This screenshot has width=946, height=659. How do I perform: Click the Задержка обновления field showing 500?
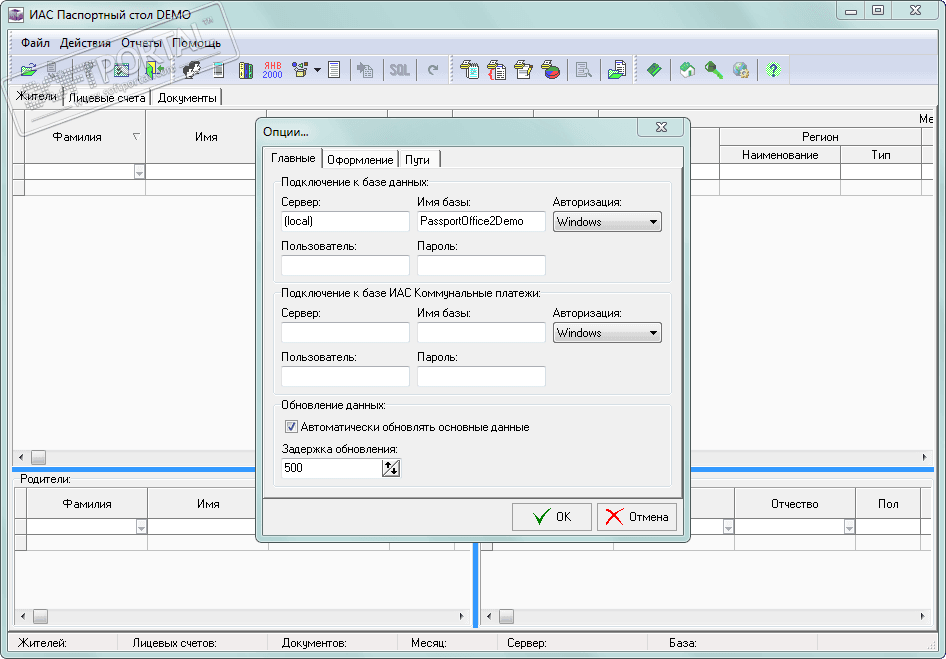(331, 468)
